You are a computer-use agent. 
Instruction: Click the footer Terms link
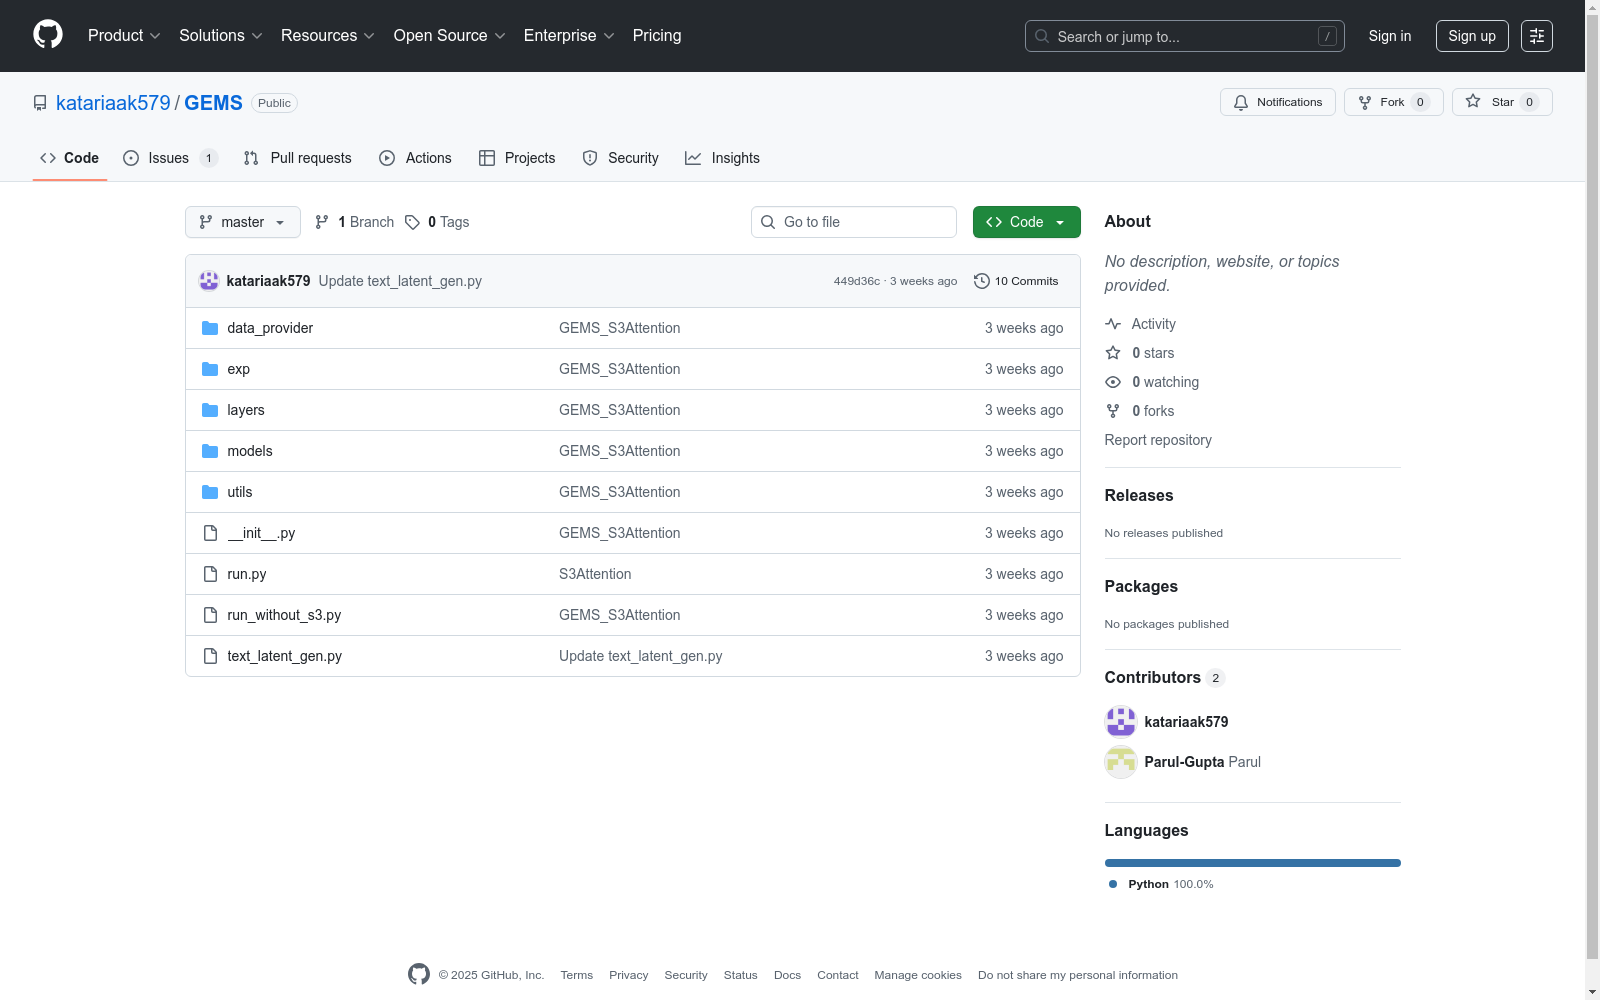coord(577,975)
